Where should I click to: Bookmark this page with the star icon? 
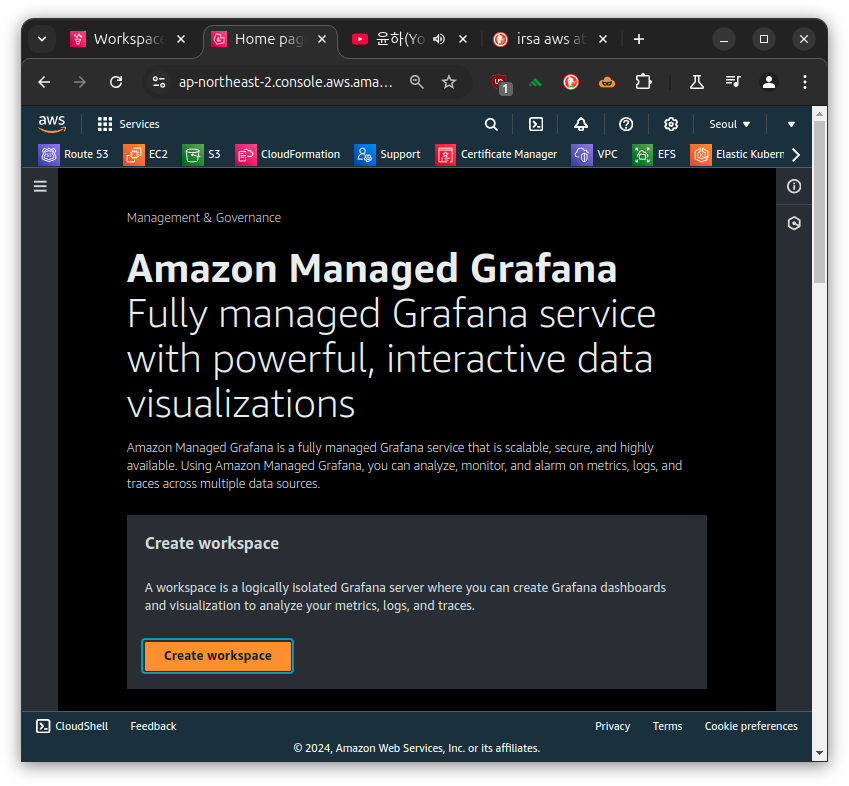[449, 82]
